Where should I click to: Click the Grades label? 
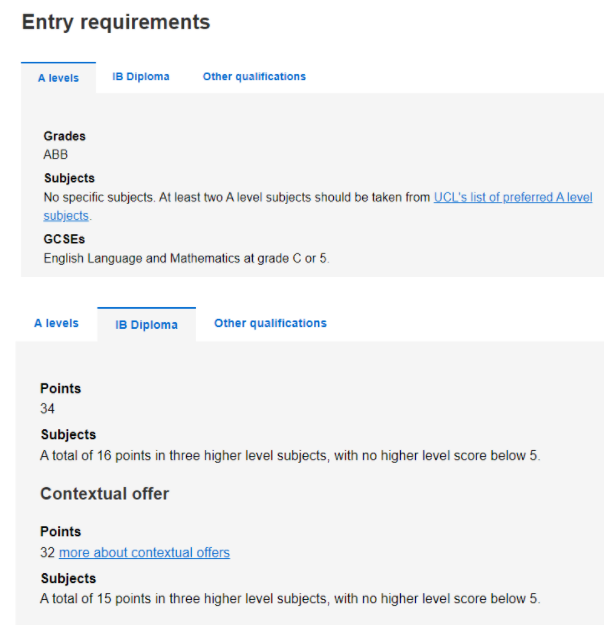[x=64, y=136]
